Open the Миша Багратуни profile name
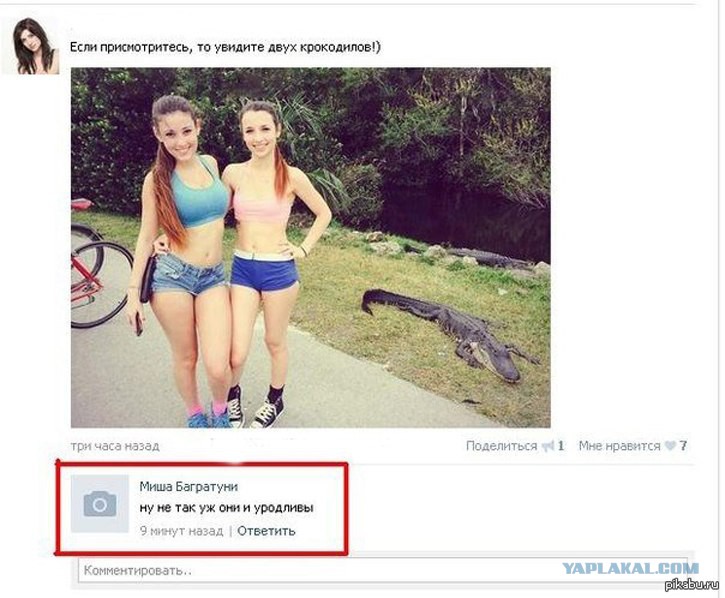This screenshot has width=725, height=598. (189, 487)
